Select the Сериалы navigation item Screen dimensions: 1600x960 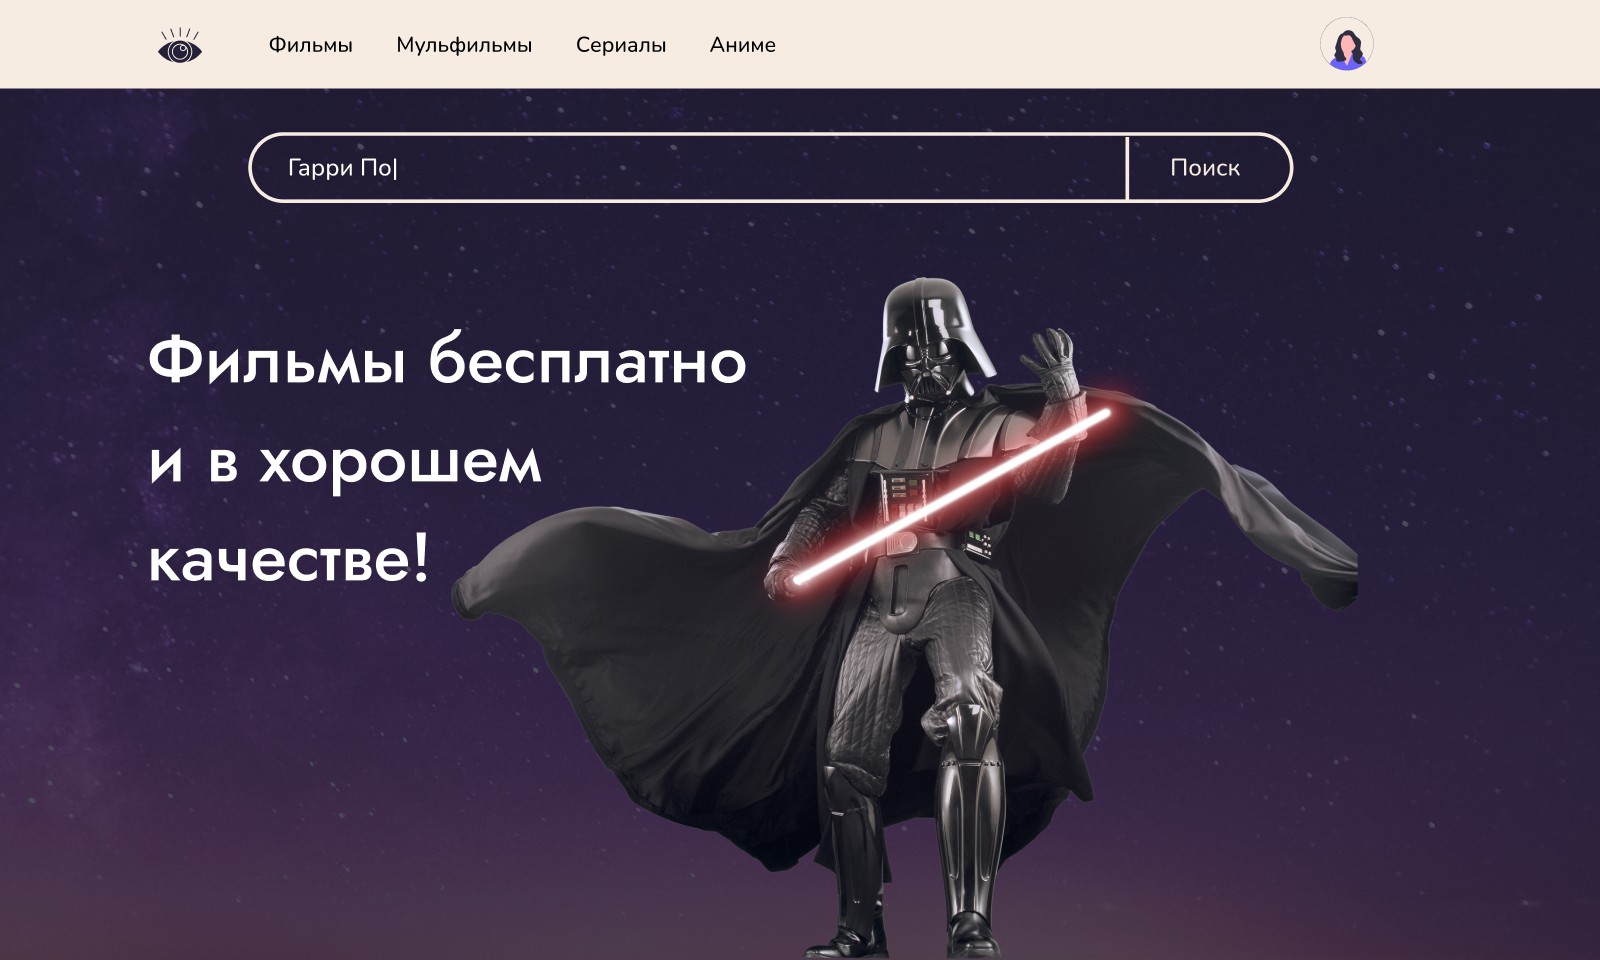[x=621, y=45]
